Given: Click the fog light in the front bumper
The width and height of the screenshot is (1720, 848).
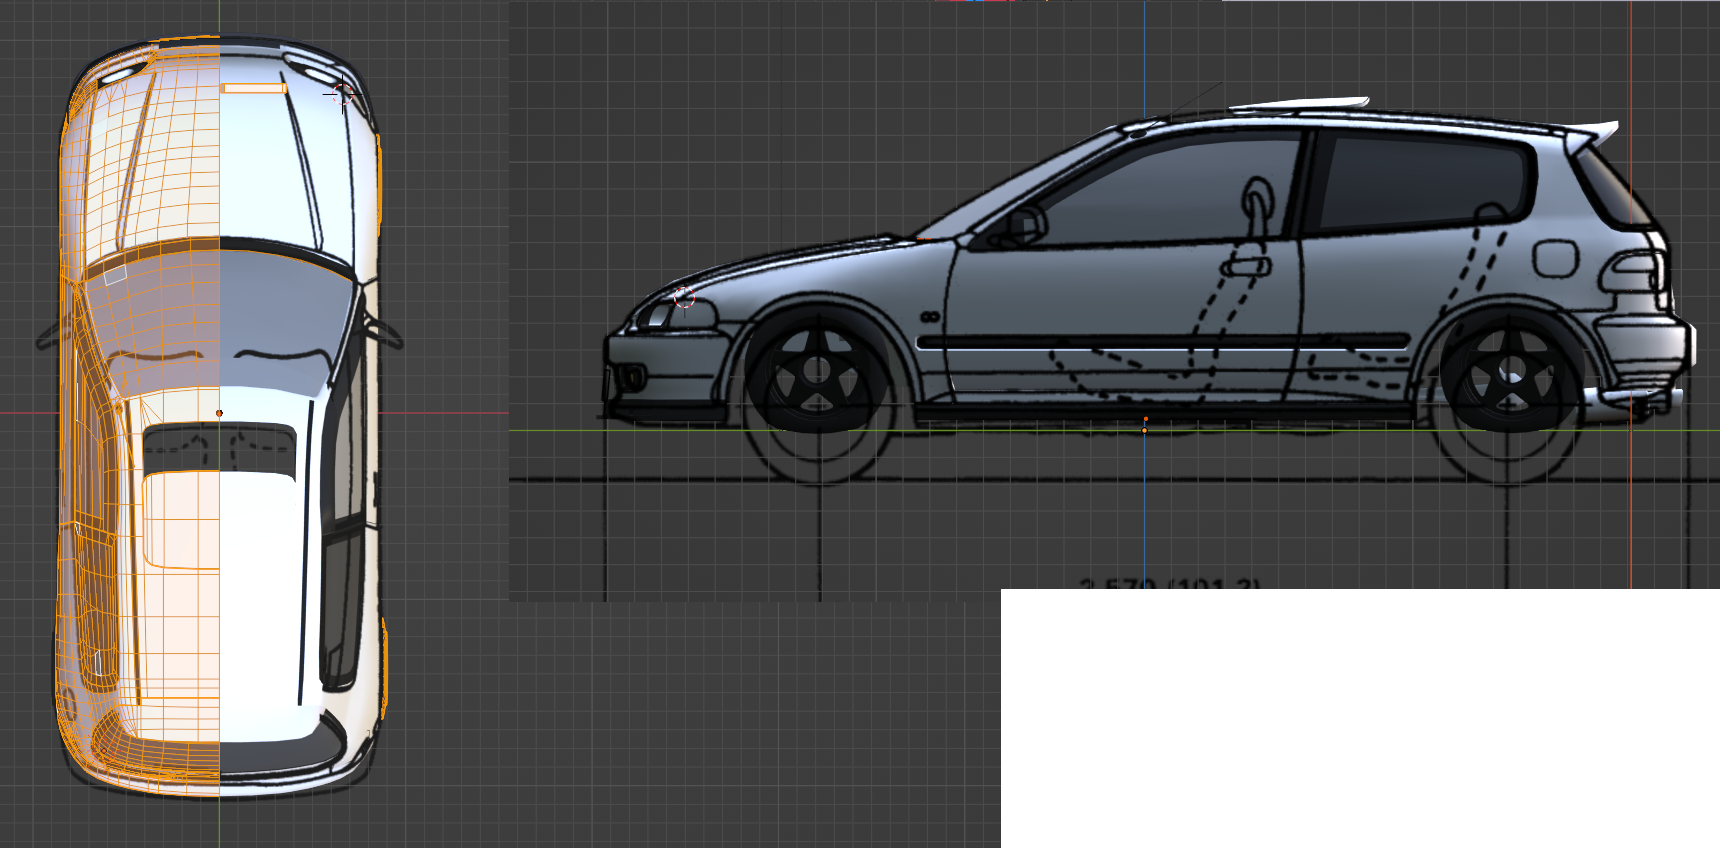Looking at the screenshot, I should coord(632,378).
